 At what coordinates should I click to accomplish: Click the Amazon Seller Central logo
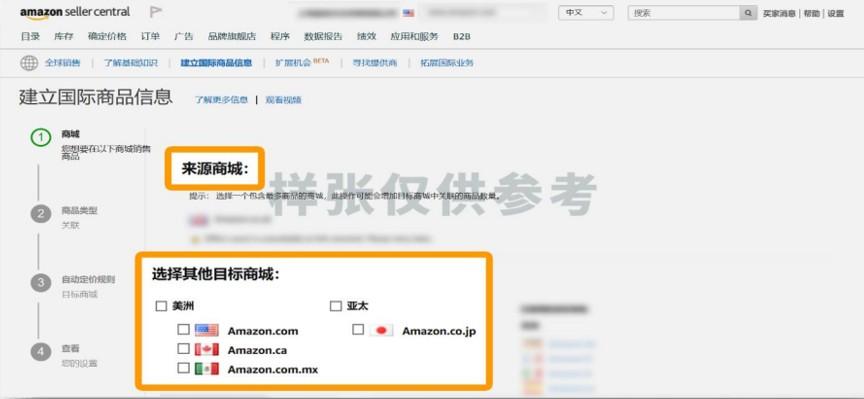pyautogui.click(x=75, y=12)
